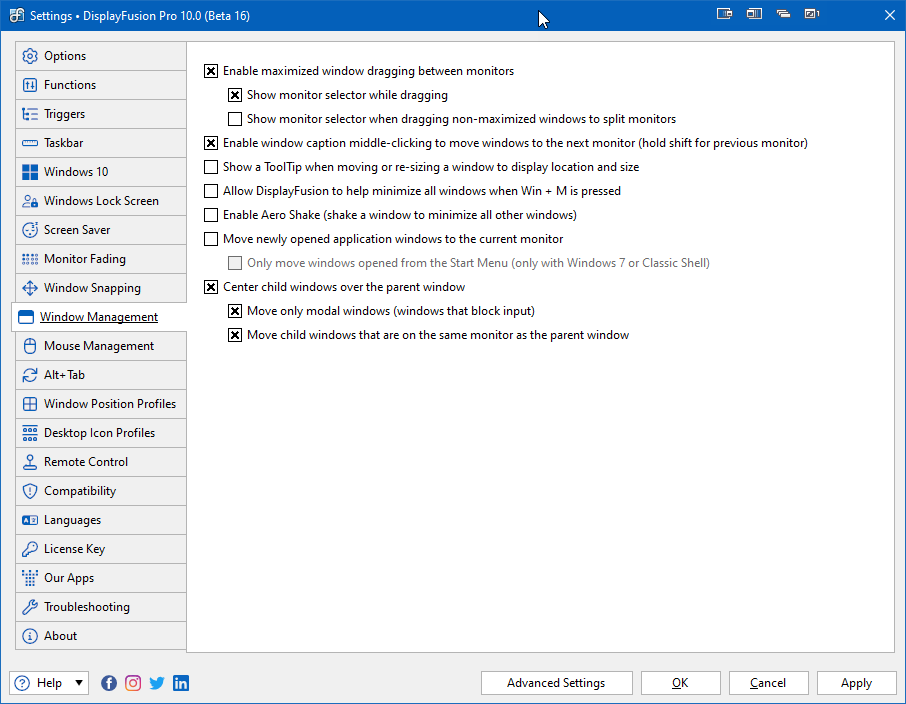Click the stacked windows title bar icon
906x704 pixels.
click(x=783, y=14)
